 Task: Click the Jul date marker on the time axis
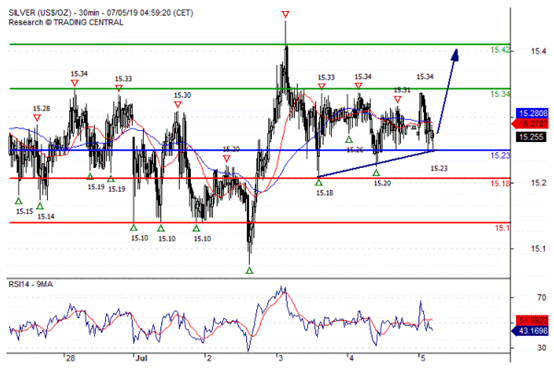point(141,358)
